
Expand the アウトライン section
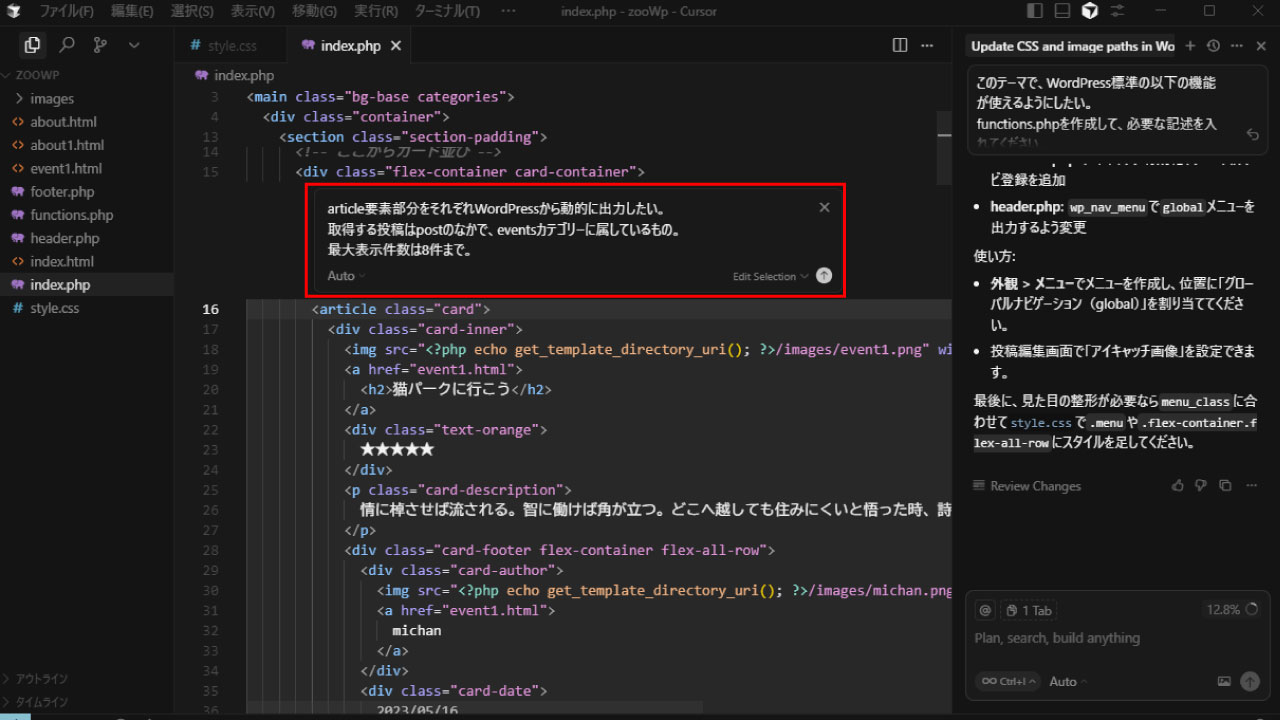tap(87, 678)
